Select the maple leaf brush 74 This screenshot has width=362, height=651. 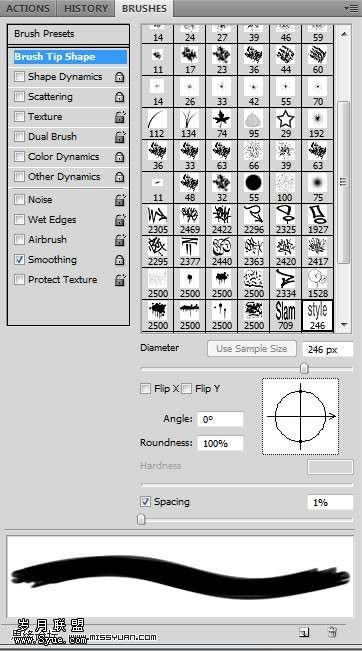pos(222,123)
